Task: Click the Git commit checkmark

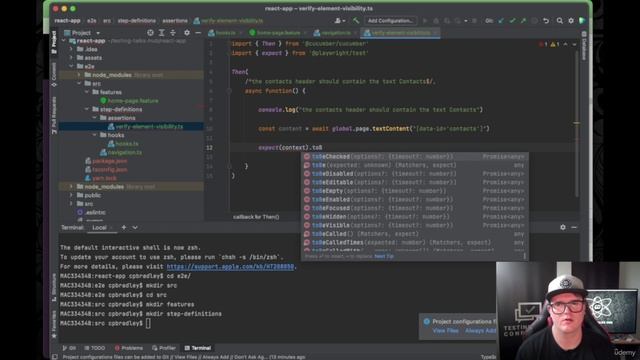Action: pyautogui.click(x=512, y=20)
